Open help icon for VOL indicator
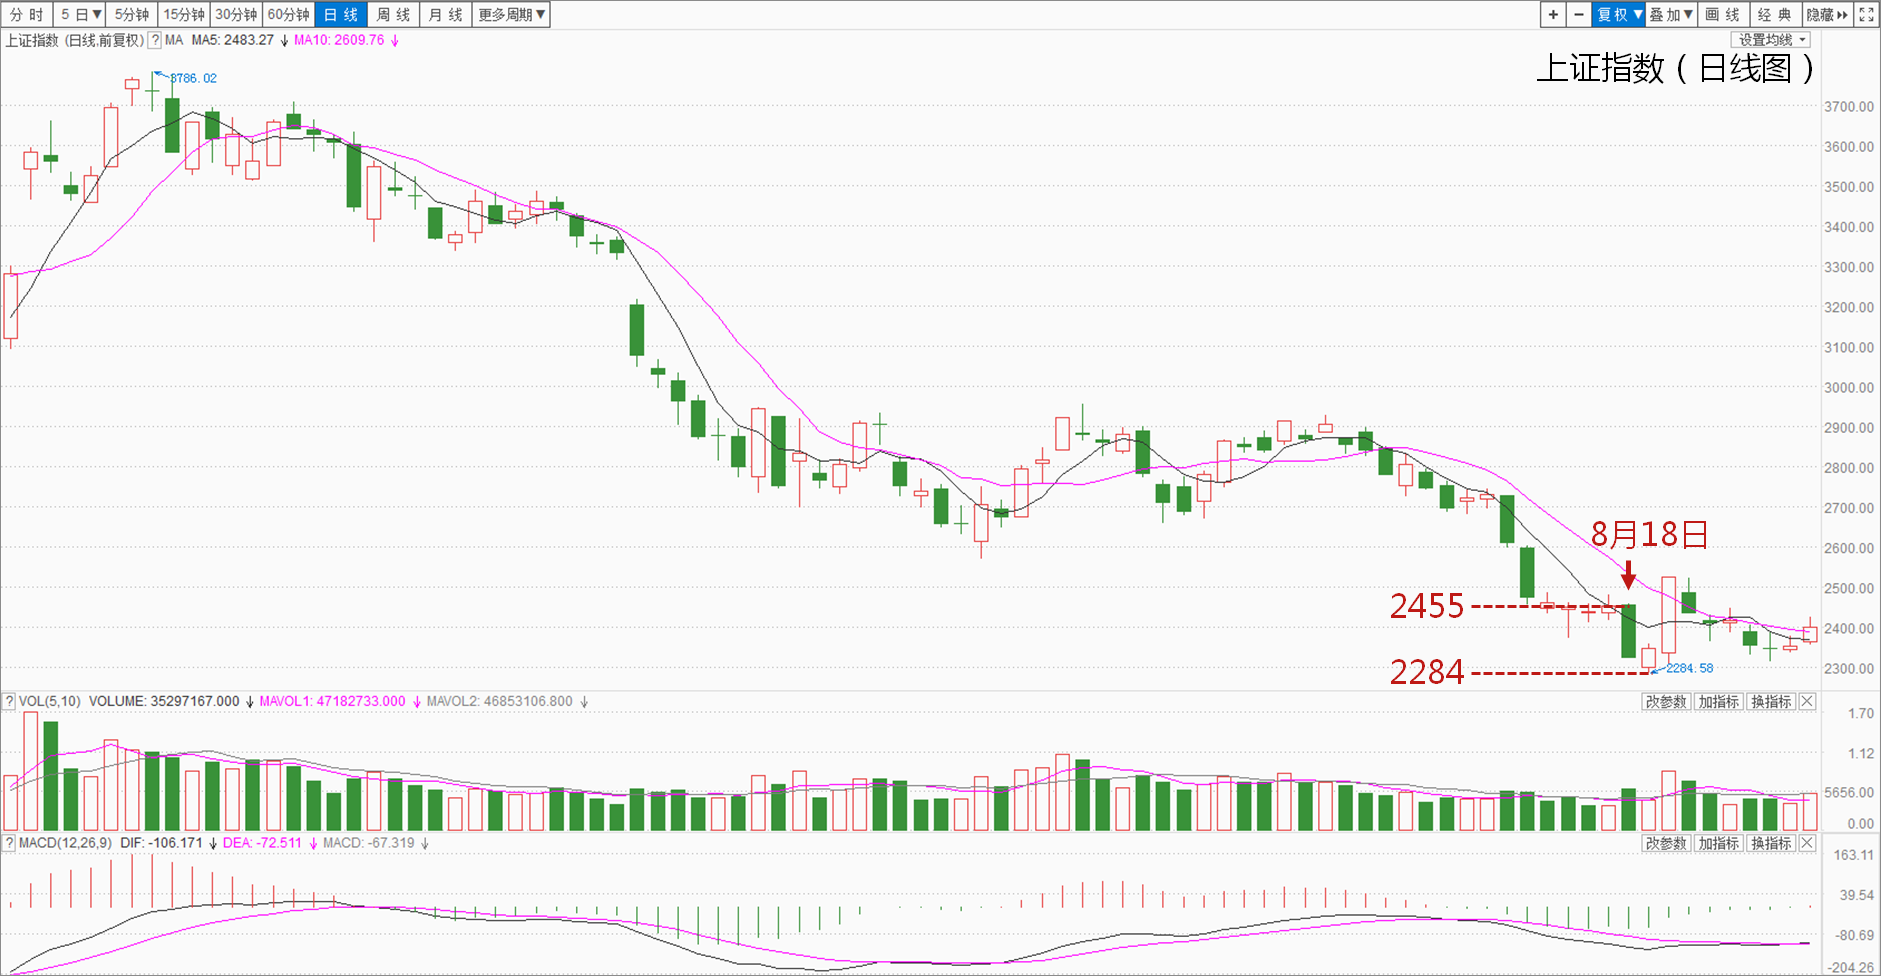The height and width of the screenshot is (976, 1881). 9,702
